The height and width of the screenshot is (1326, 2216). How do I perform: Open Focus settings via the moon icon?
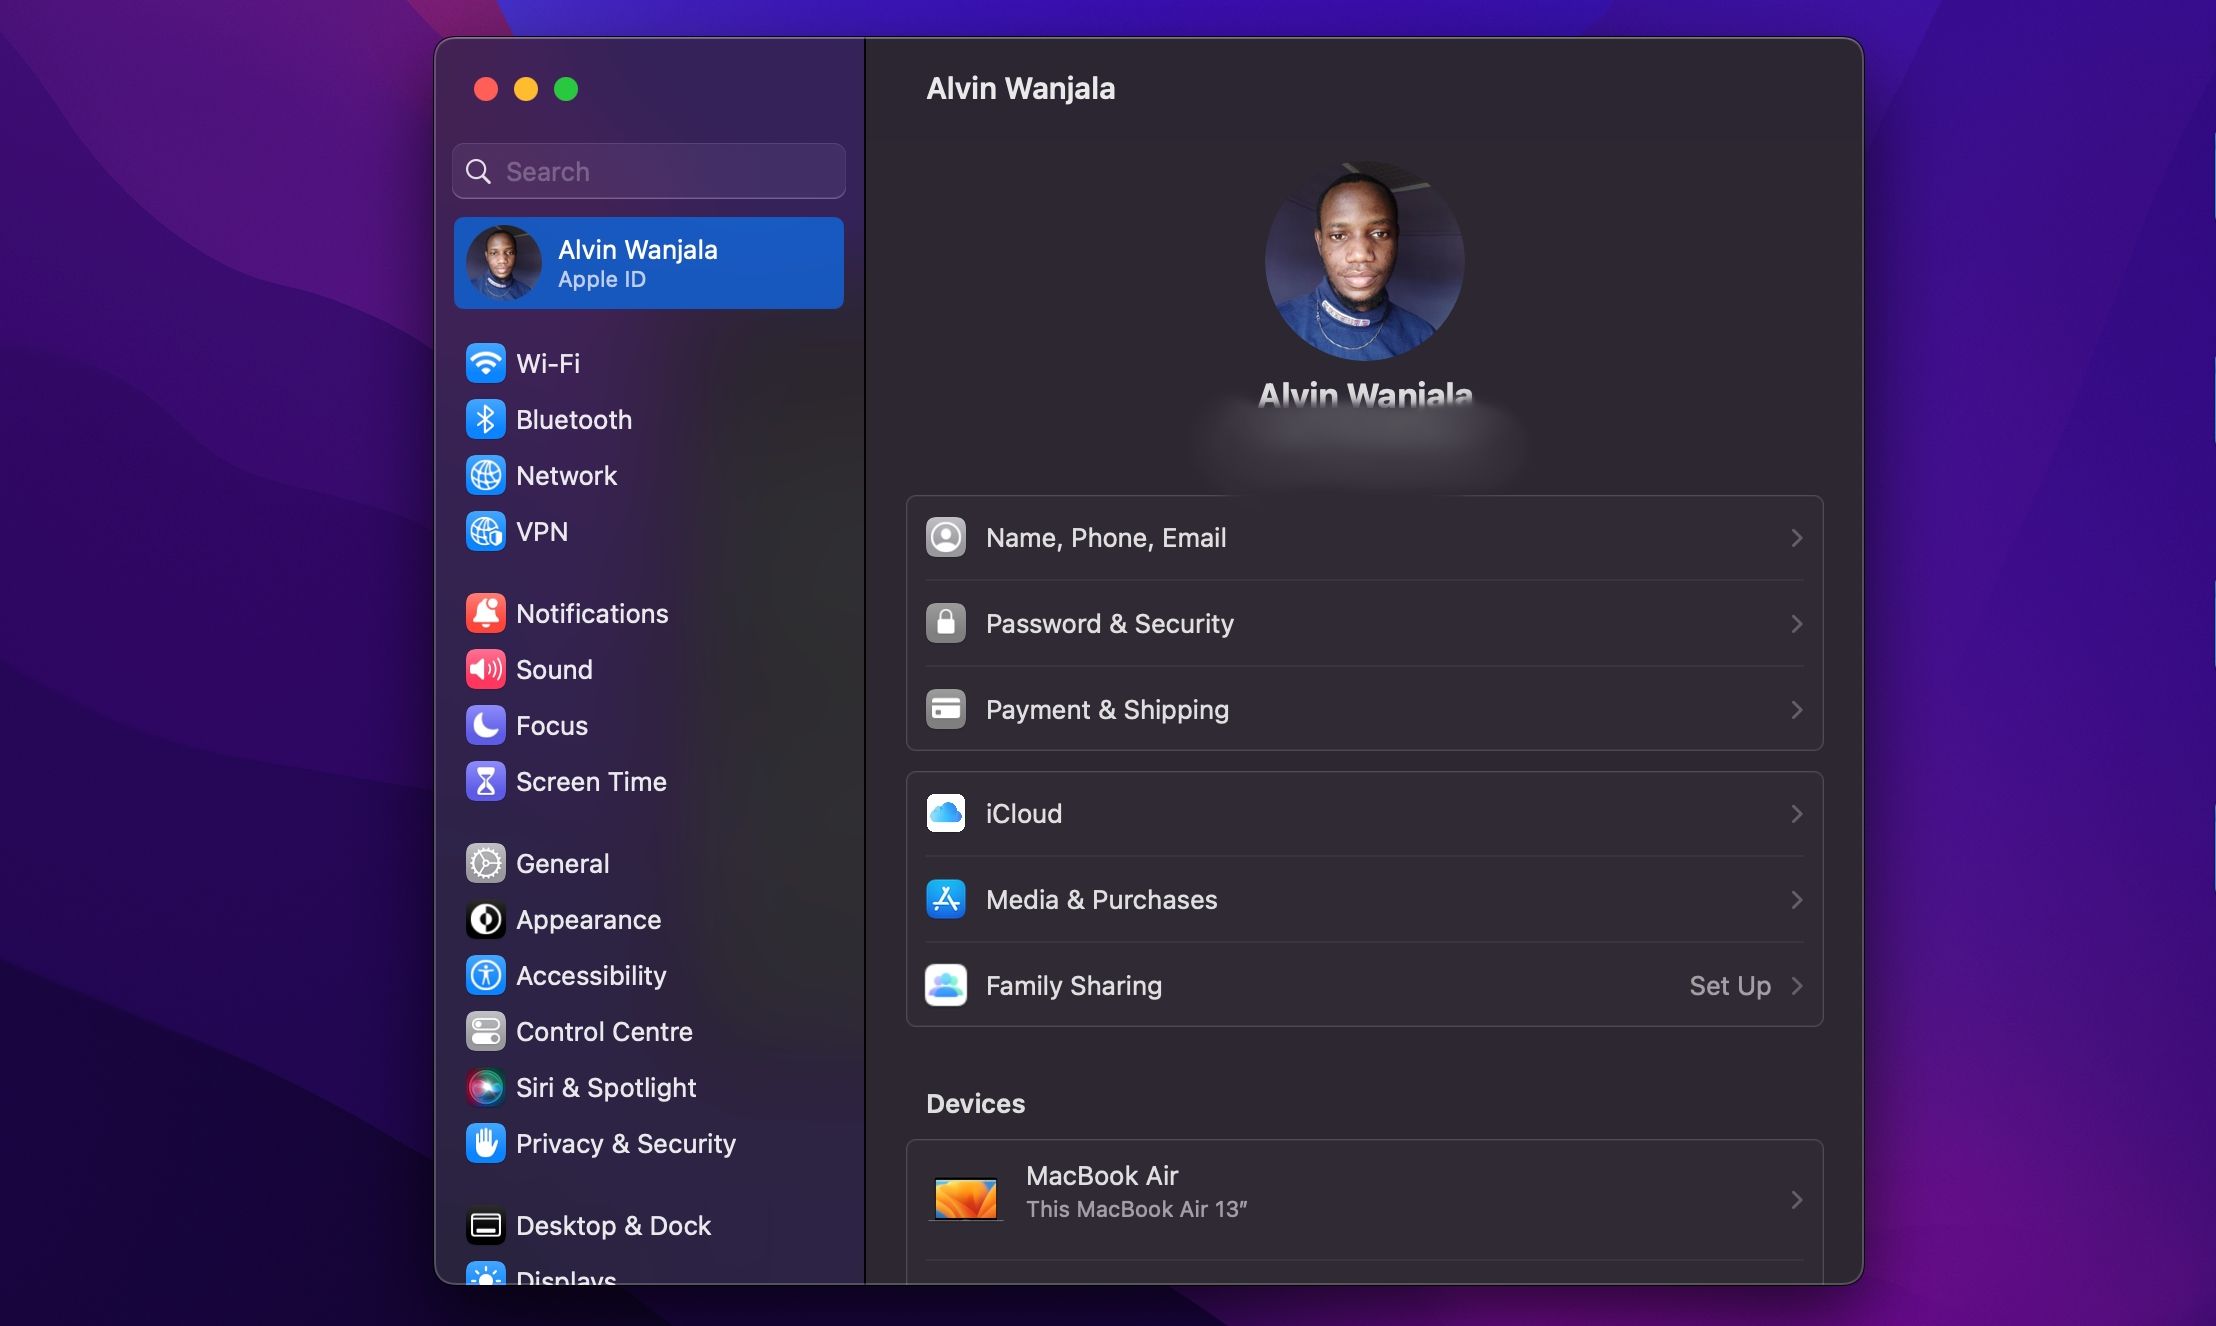(x=487, y=725)
